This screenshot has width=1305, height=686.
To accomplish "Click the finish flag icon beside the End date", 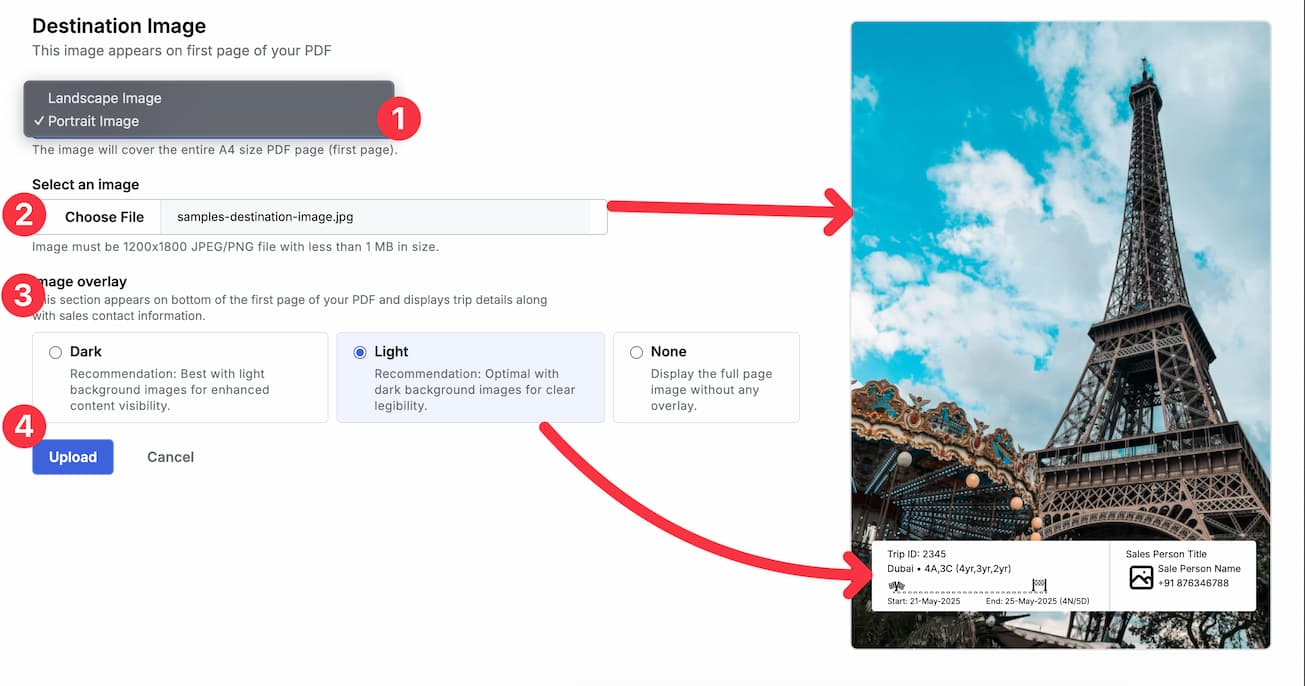I will (x=1039, y=584).
